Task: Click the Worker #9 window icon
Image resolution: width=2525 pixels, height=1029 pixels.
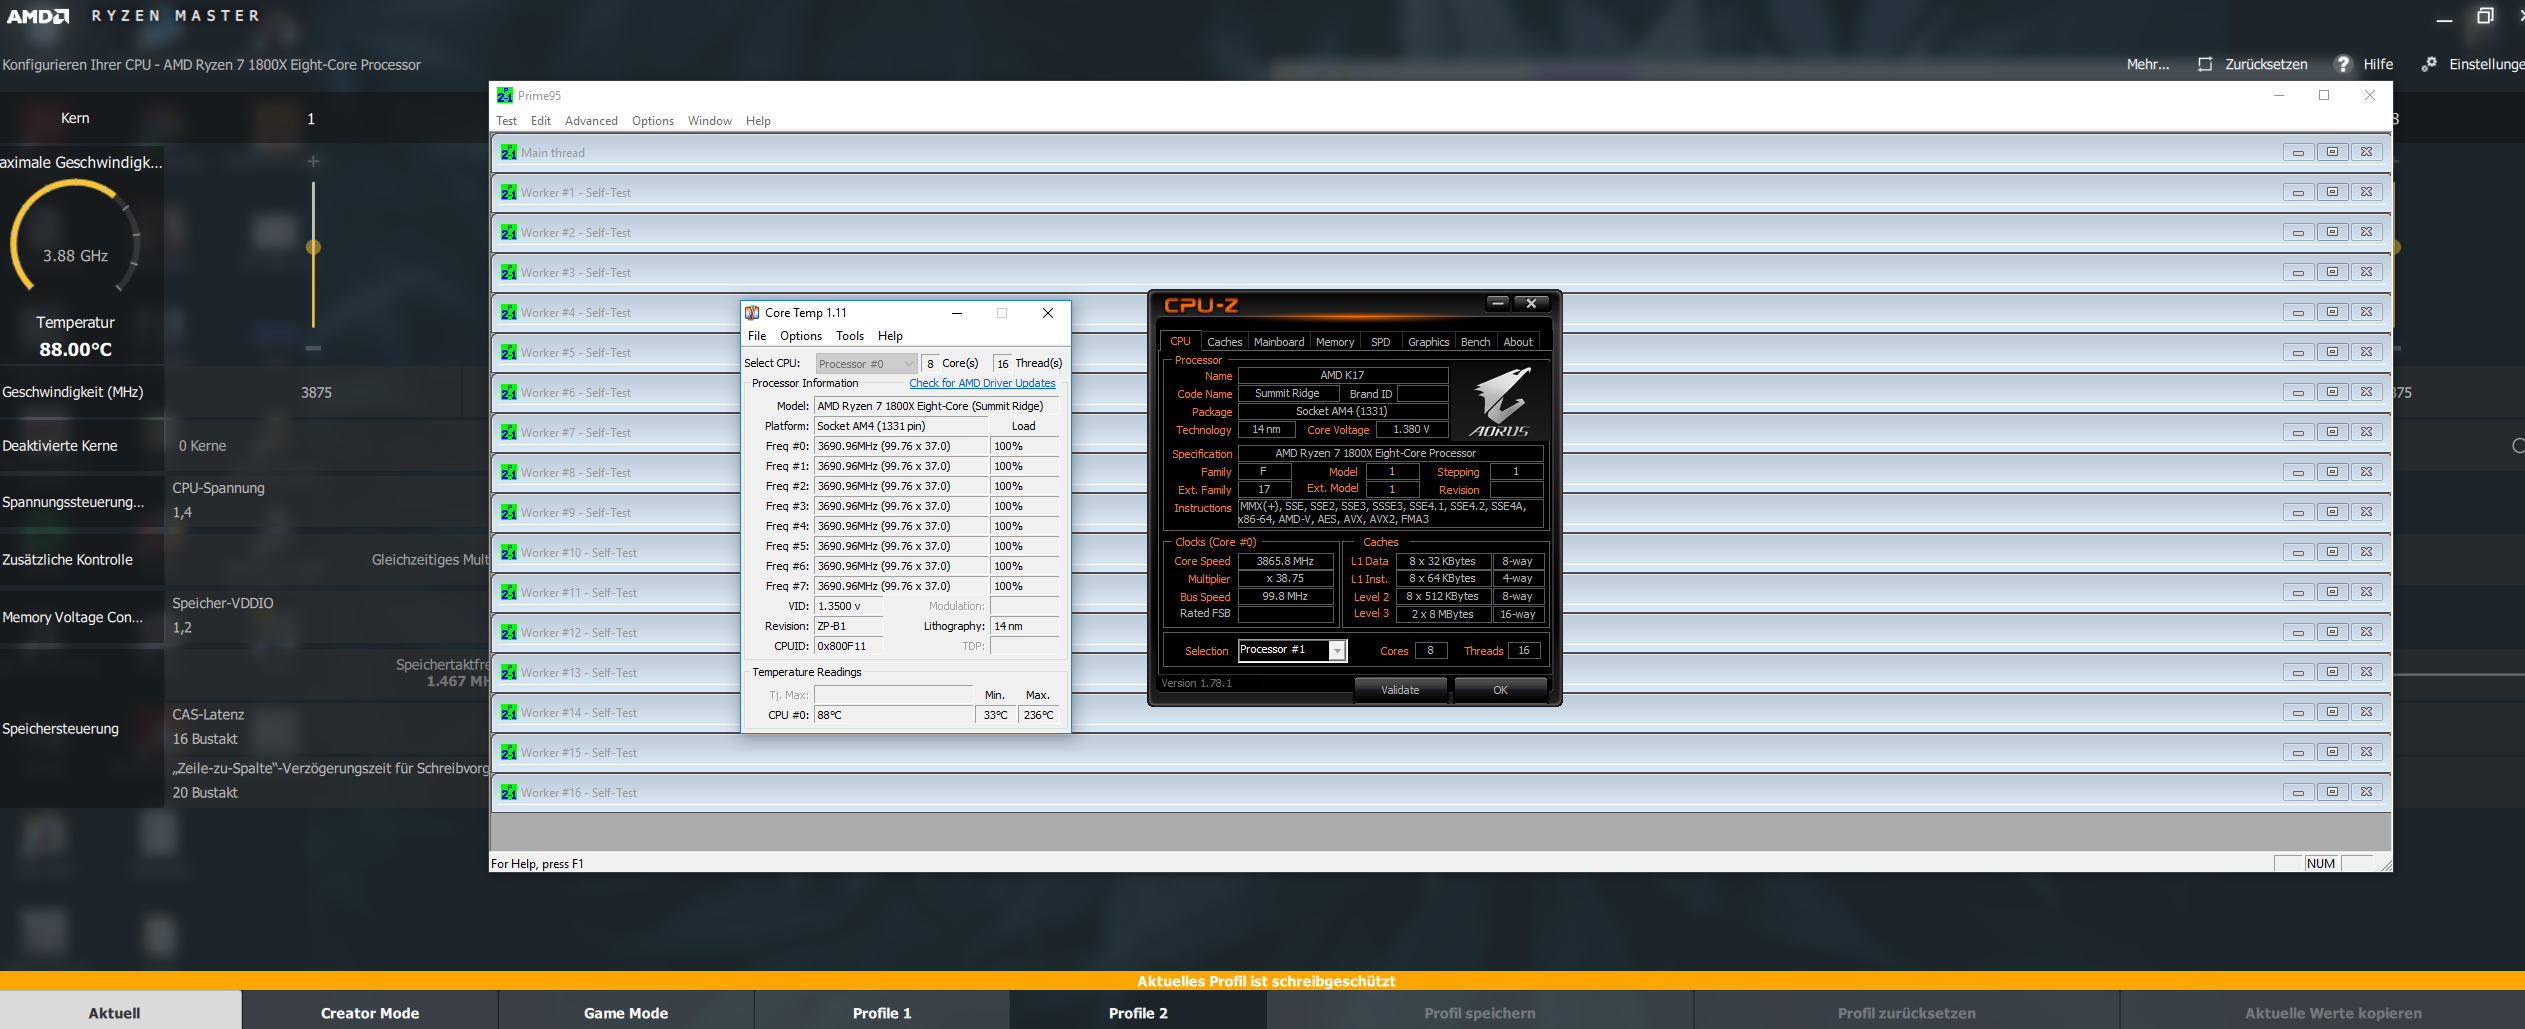Action: [509, 512]
